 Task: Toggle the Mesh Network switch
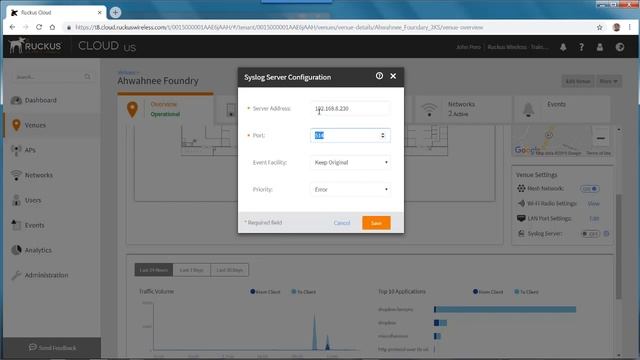(x=590, y=189)
